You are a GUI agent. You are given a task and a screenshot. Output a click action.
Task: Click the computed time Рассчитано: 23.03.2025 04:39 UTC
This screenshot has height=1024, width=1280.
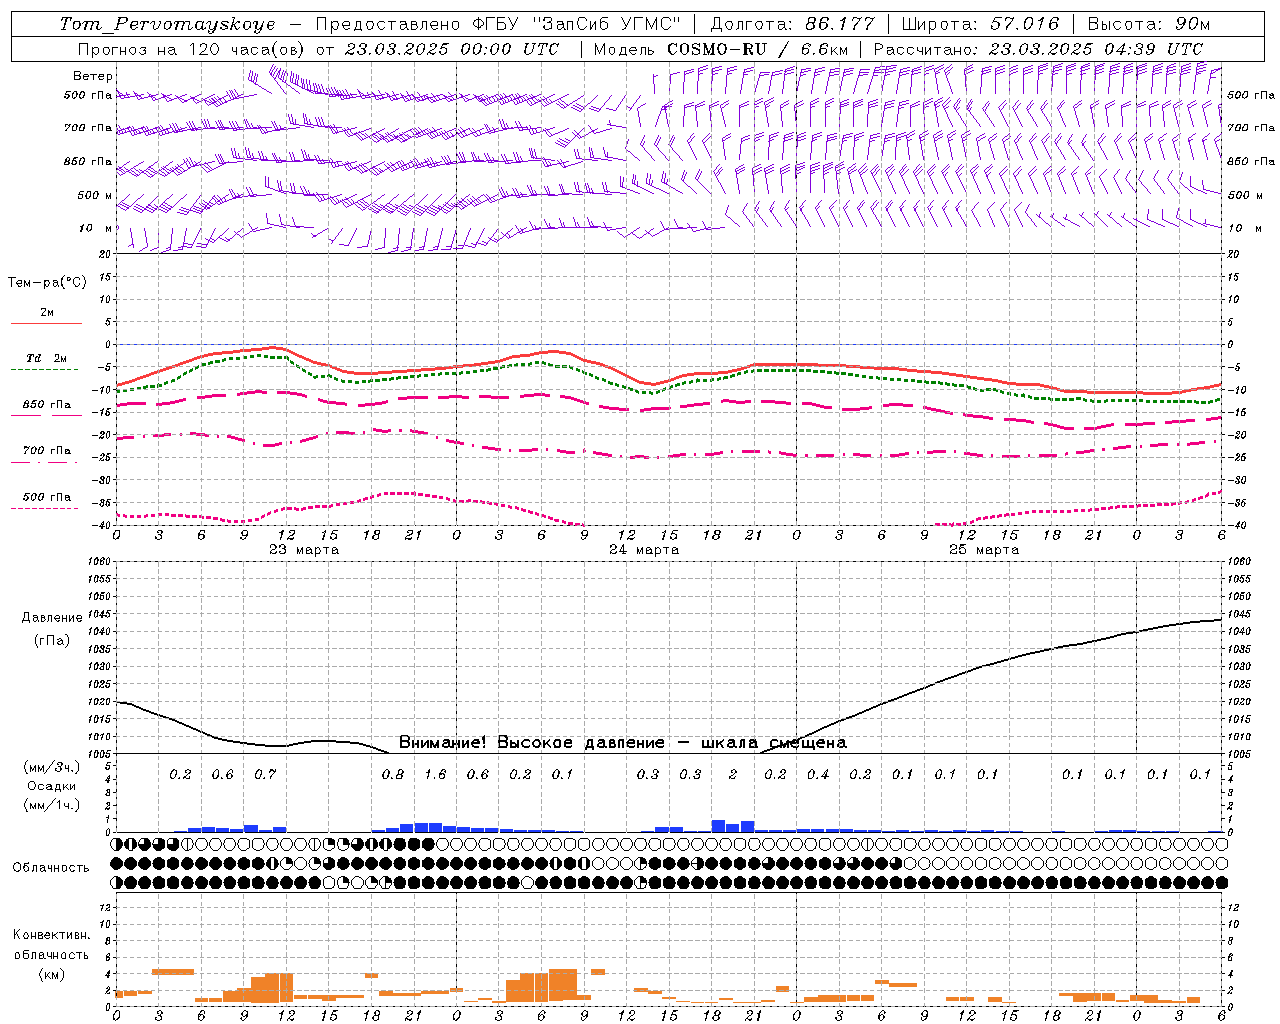(x=1038, y=49)
